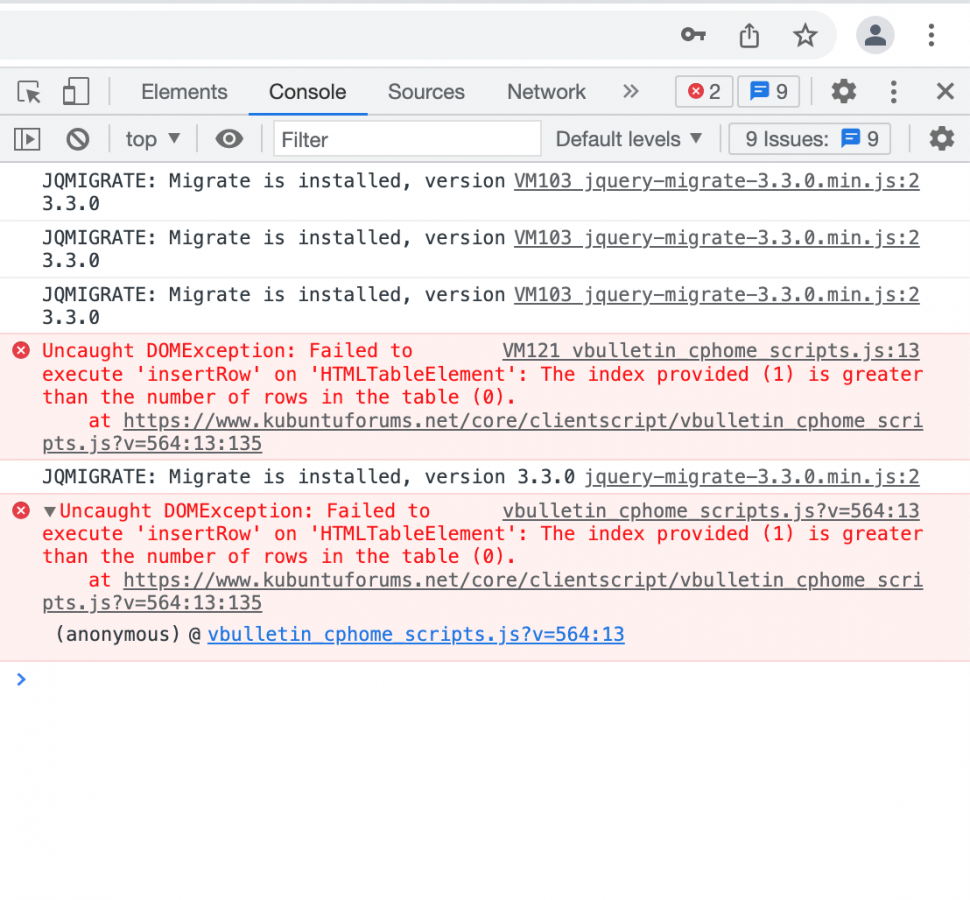Open Chrome's three-dot browser menu
This screenshot has width=970, height=900.
pyautogui.click(x=931, y=35)
